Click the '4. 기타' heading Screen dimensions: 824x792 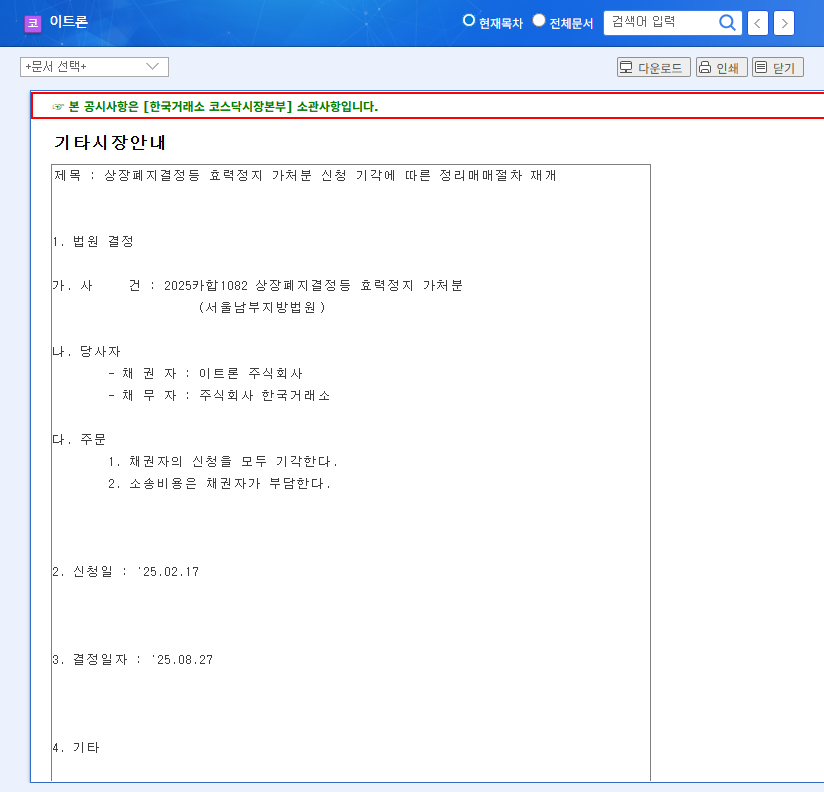tap(76, 747)
